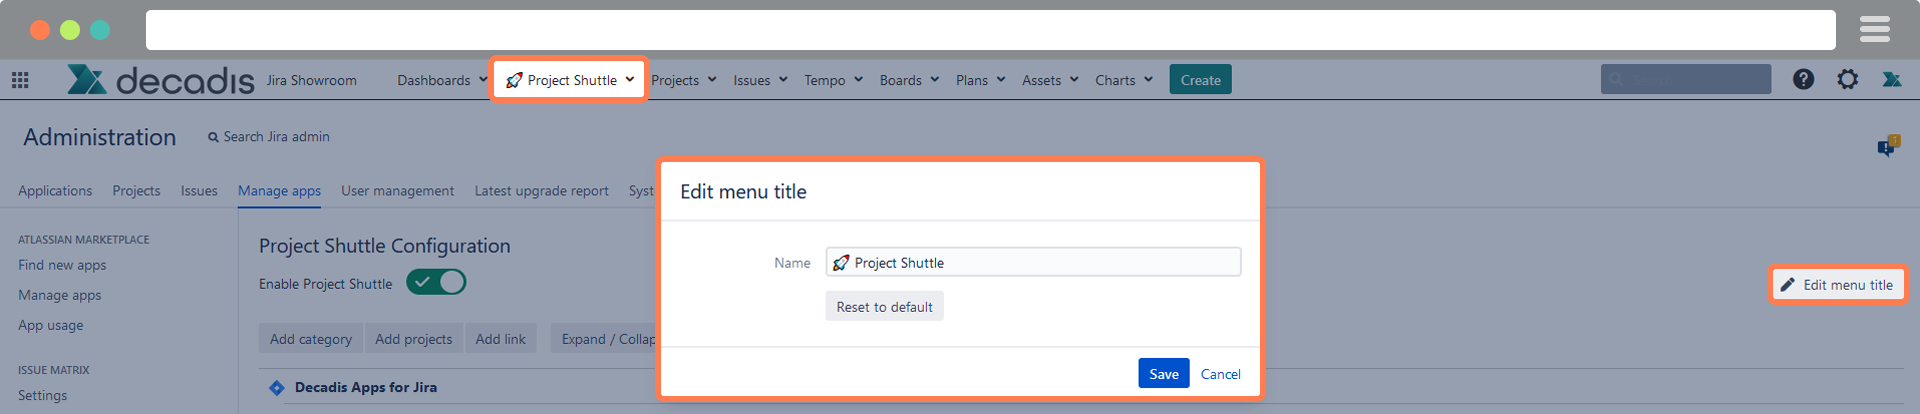Click the Decadis logo
Viewport: 1920px width, 414px height.
pyautogui.click(x=160, y=80)
